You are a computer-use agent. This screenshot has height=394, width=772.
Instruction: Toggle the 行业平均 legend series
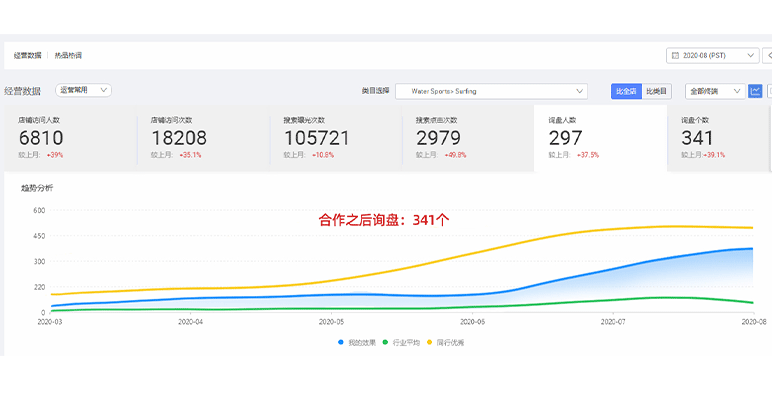pyautogui.click(x=401, y=342)
